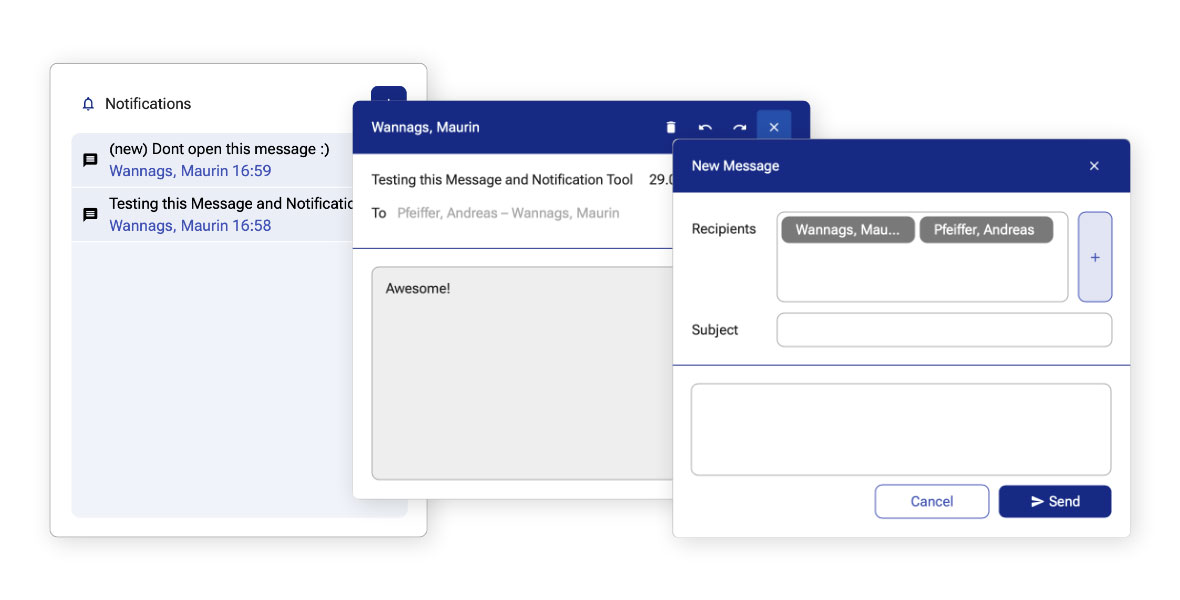Click the 'Testing this Message and Notification Tool' subject

pyautogui.click(x=502, y=179)
